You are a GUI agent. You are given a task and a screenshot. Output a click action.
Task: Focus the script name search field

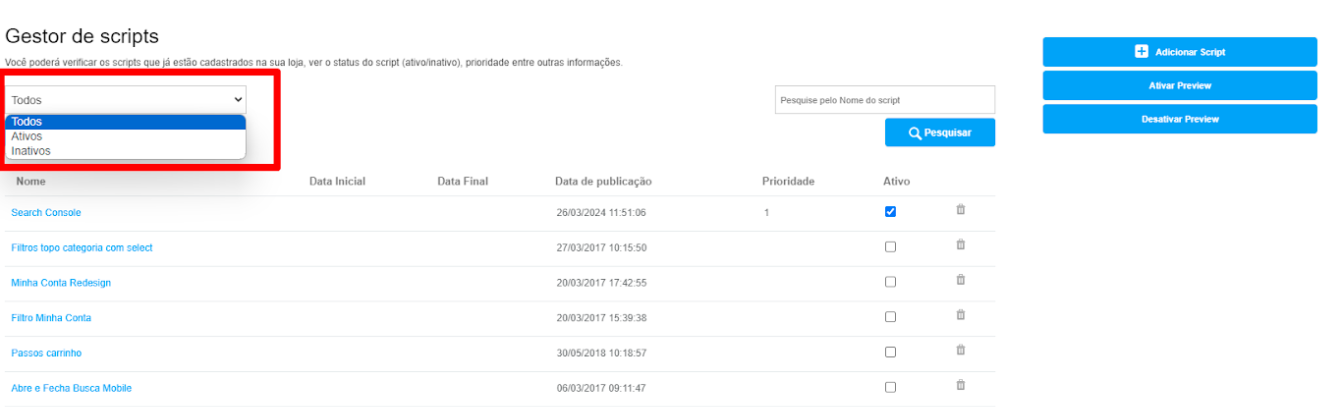point(885,100)
